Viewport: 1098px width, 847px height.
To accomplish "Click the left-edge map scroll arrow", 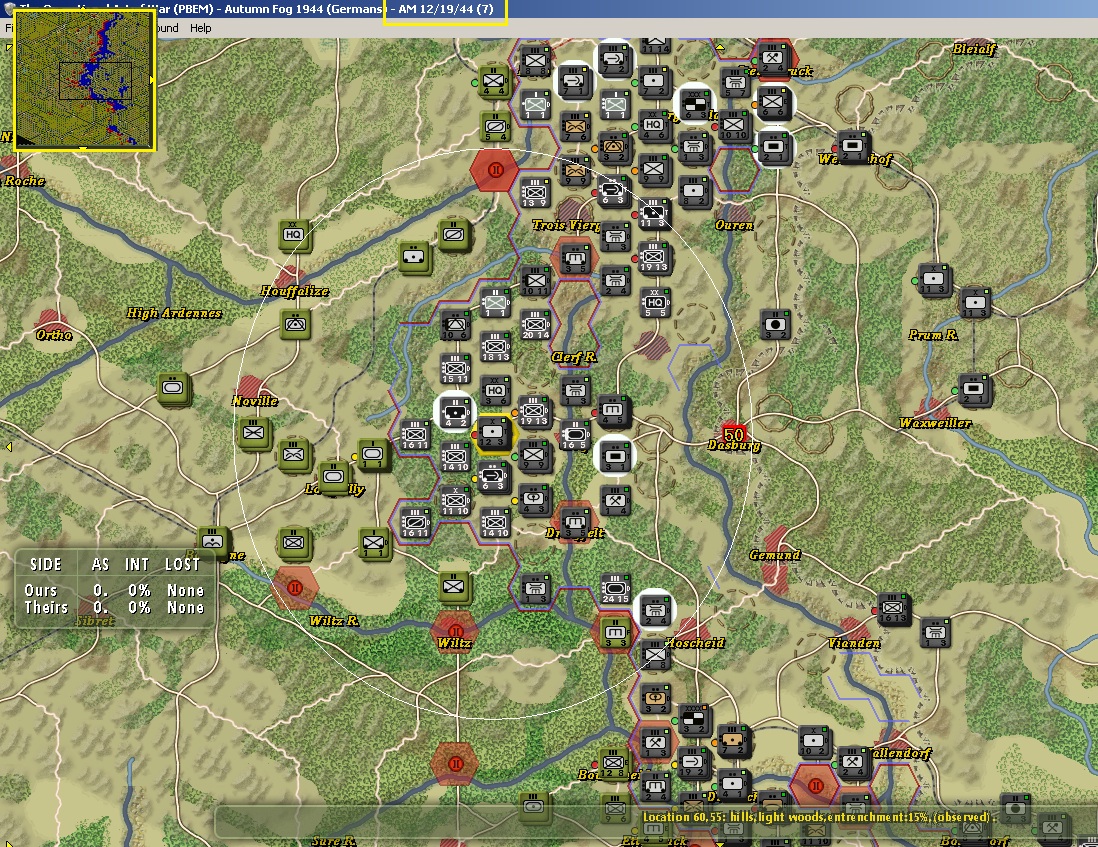I will coord(8,447).
